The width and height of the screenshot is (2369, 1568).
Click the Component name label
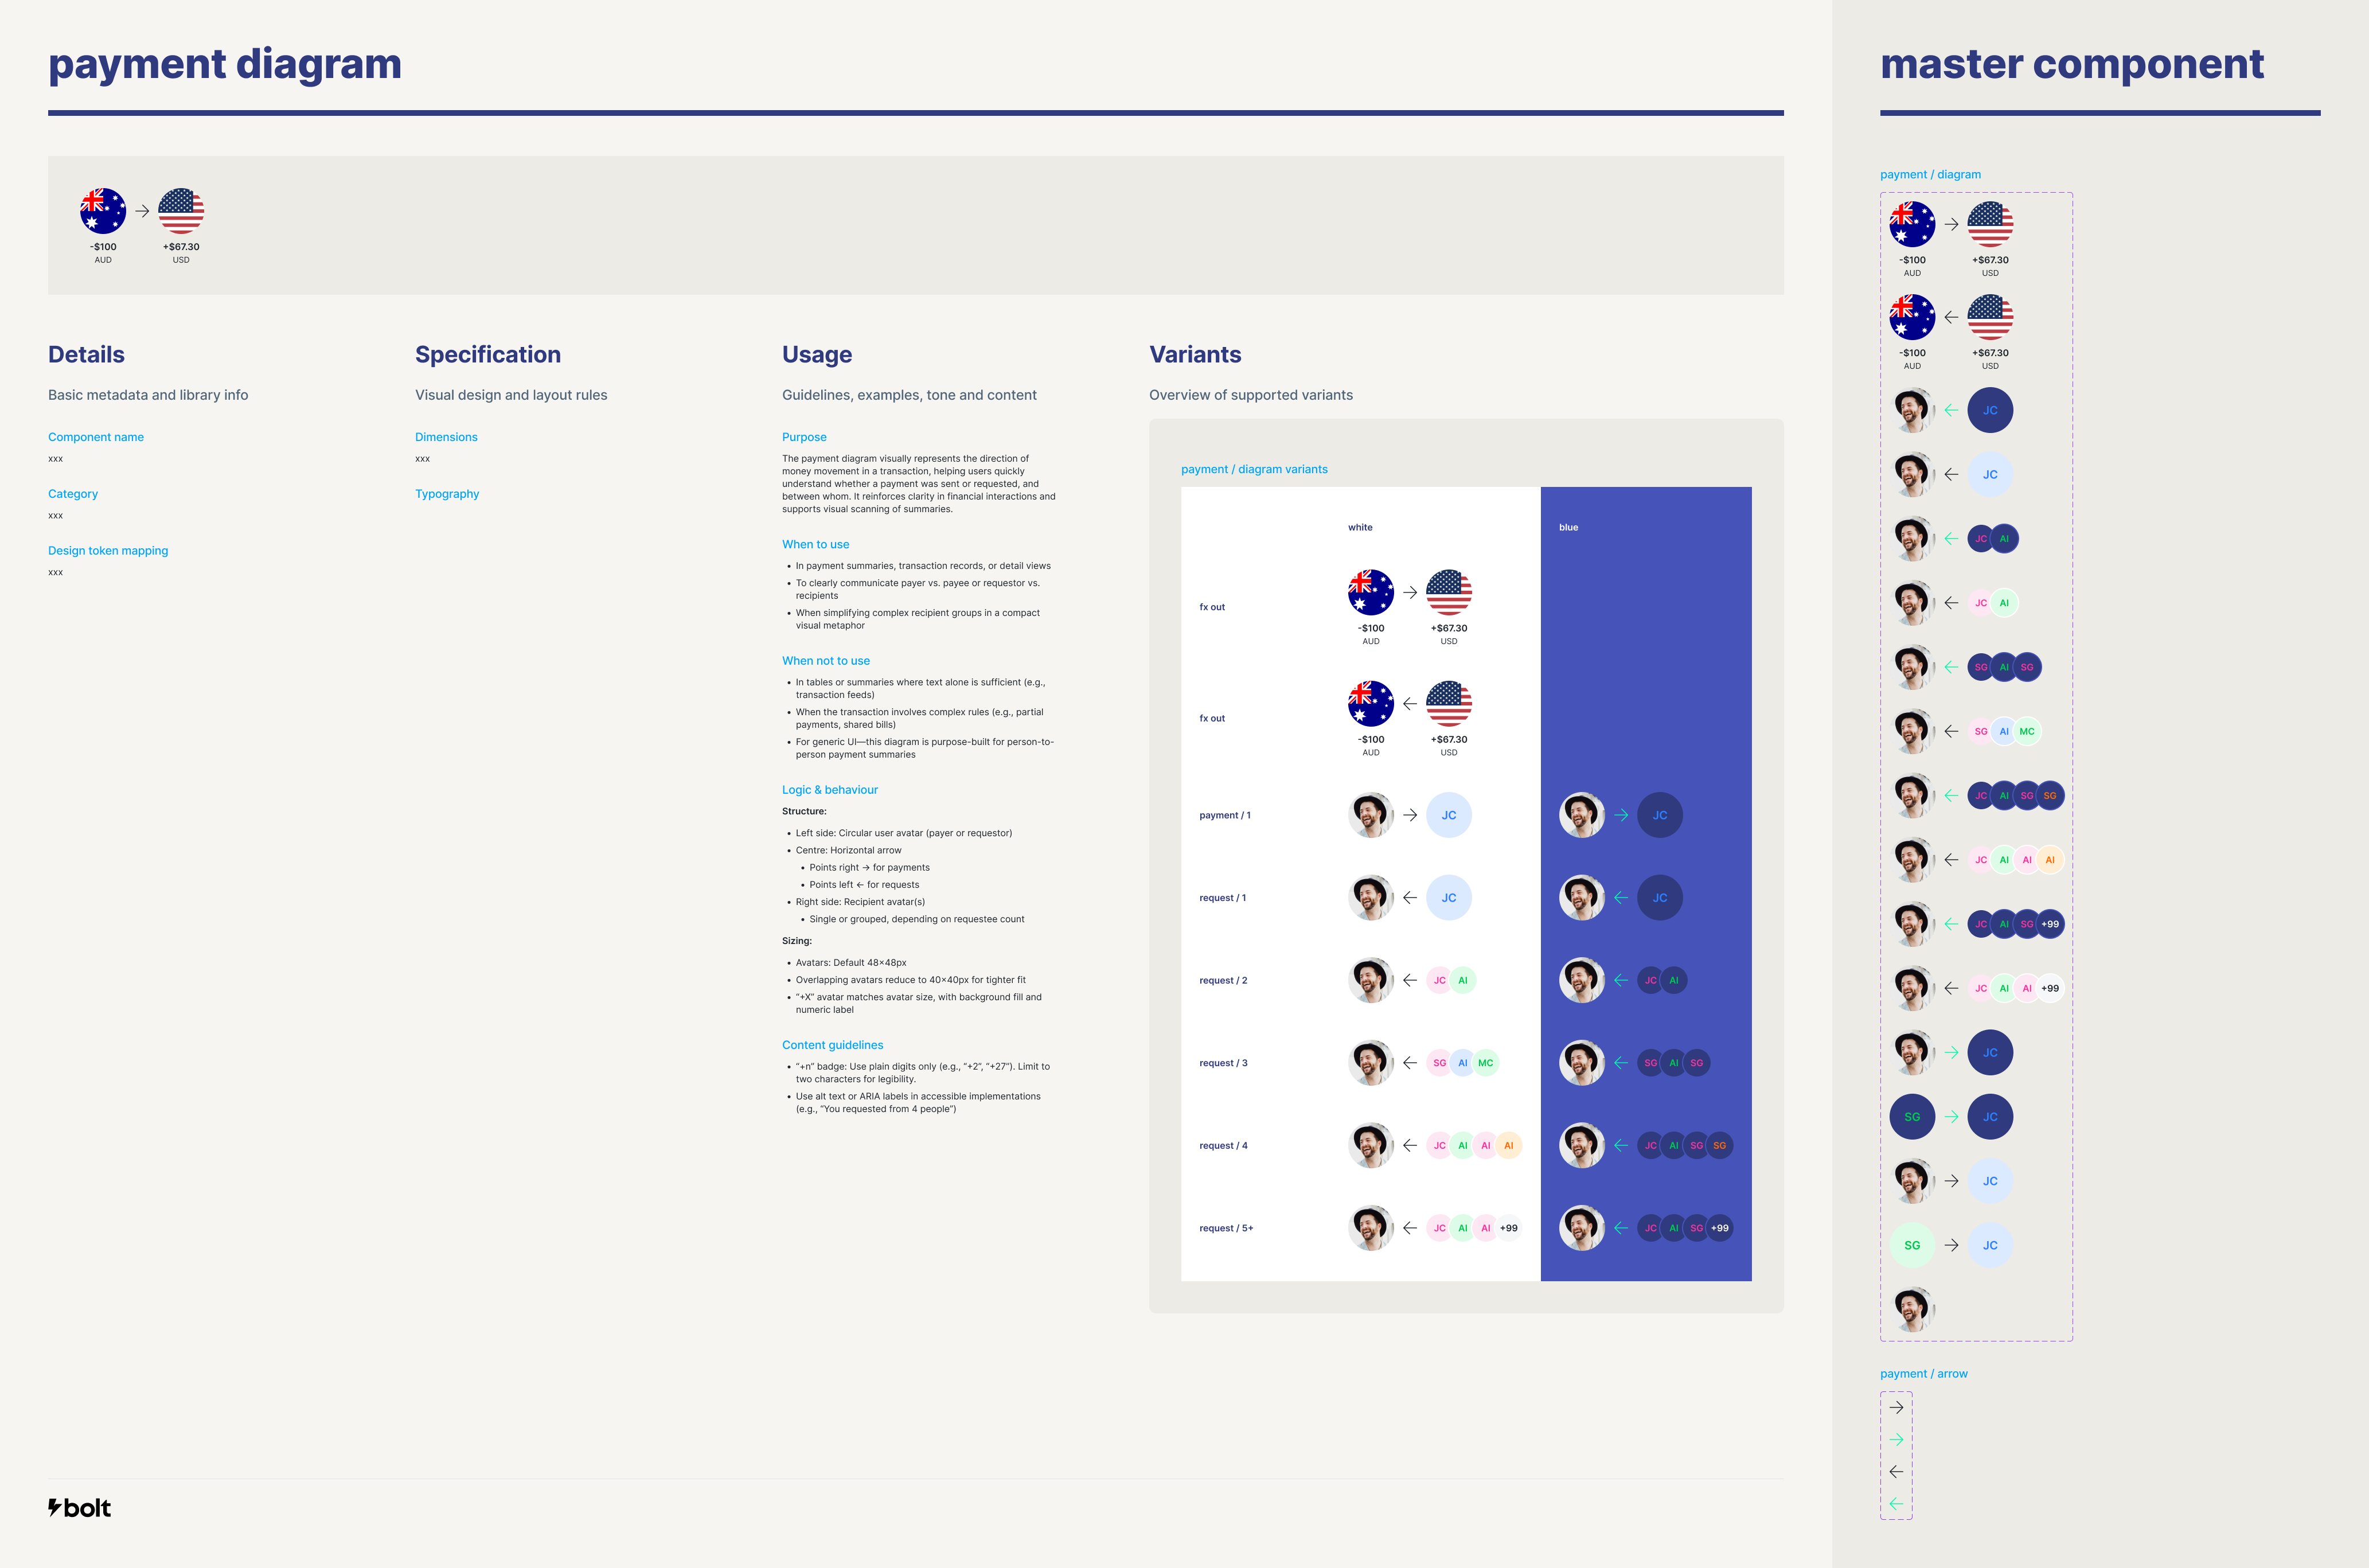click(96, 437)
